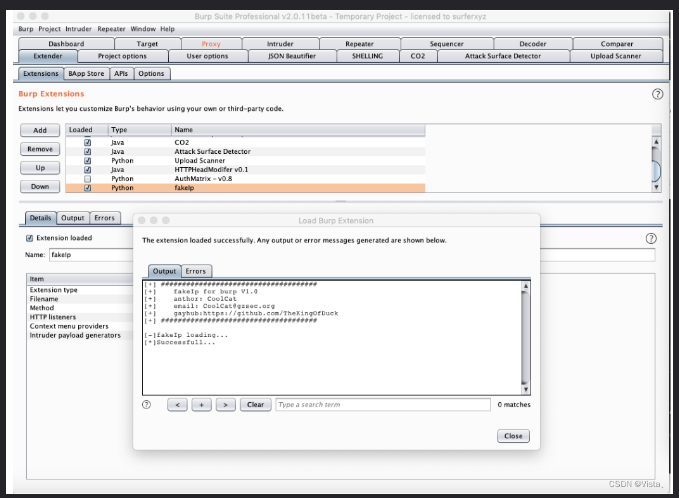
Task: Switch to the Intruder tool tab
Action: tap(280, 44)
